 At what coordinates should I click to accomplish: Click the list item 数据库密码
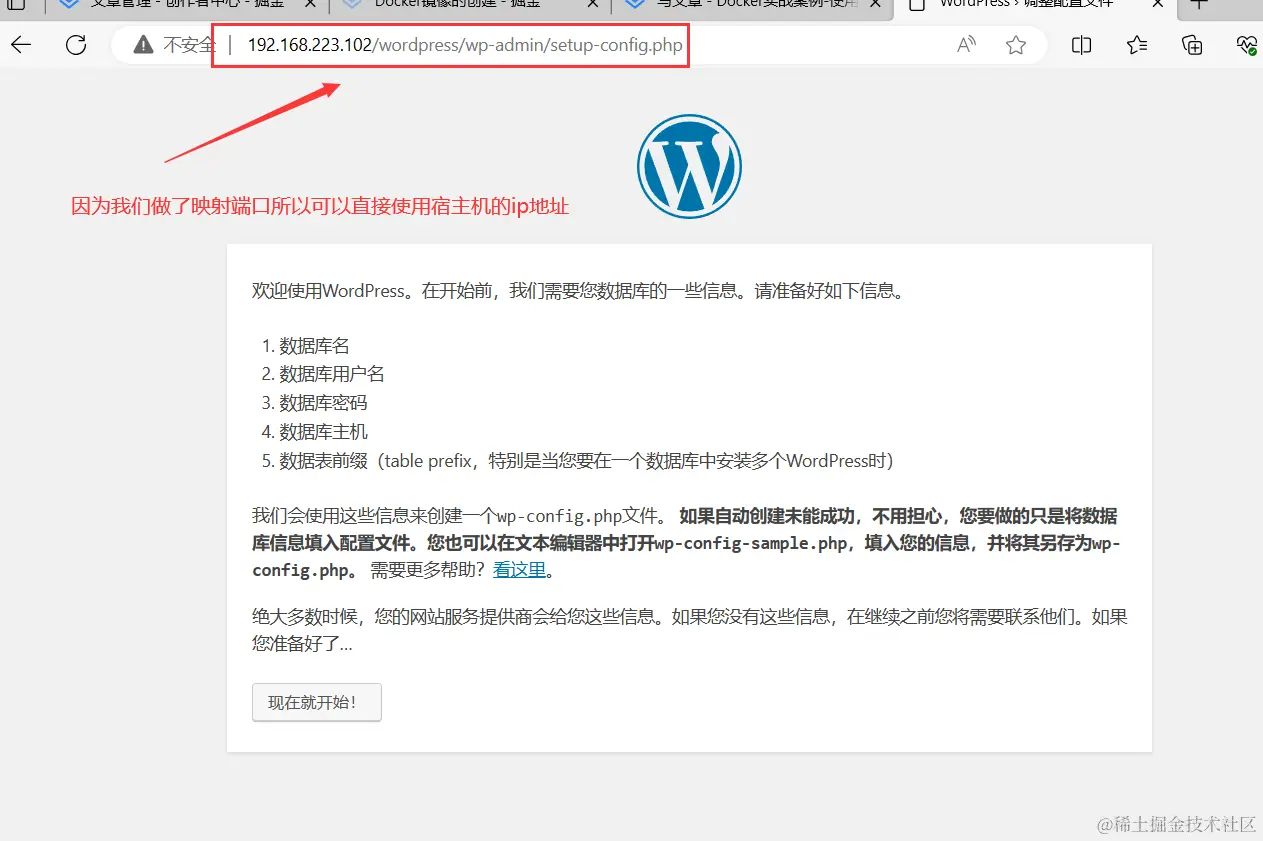(x=323, y=403)
